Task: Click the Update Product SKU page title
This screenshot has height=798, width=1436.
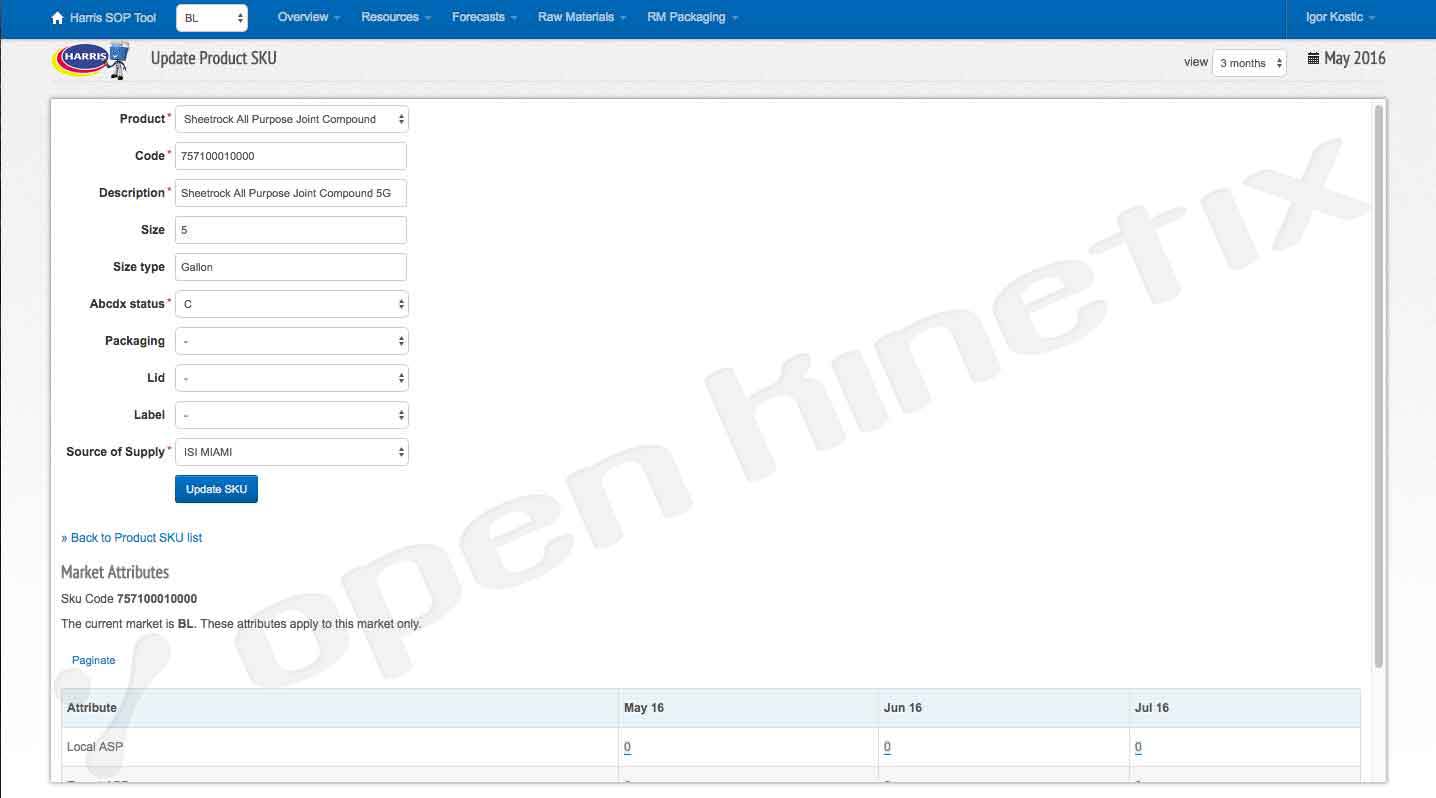Action: (214, 58)
